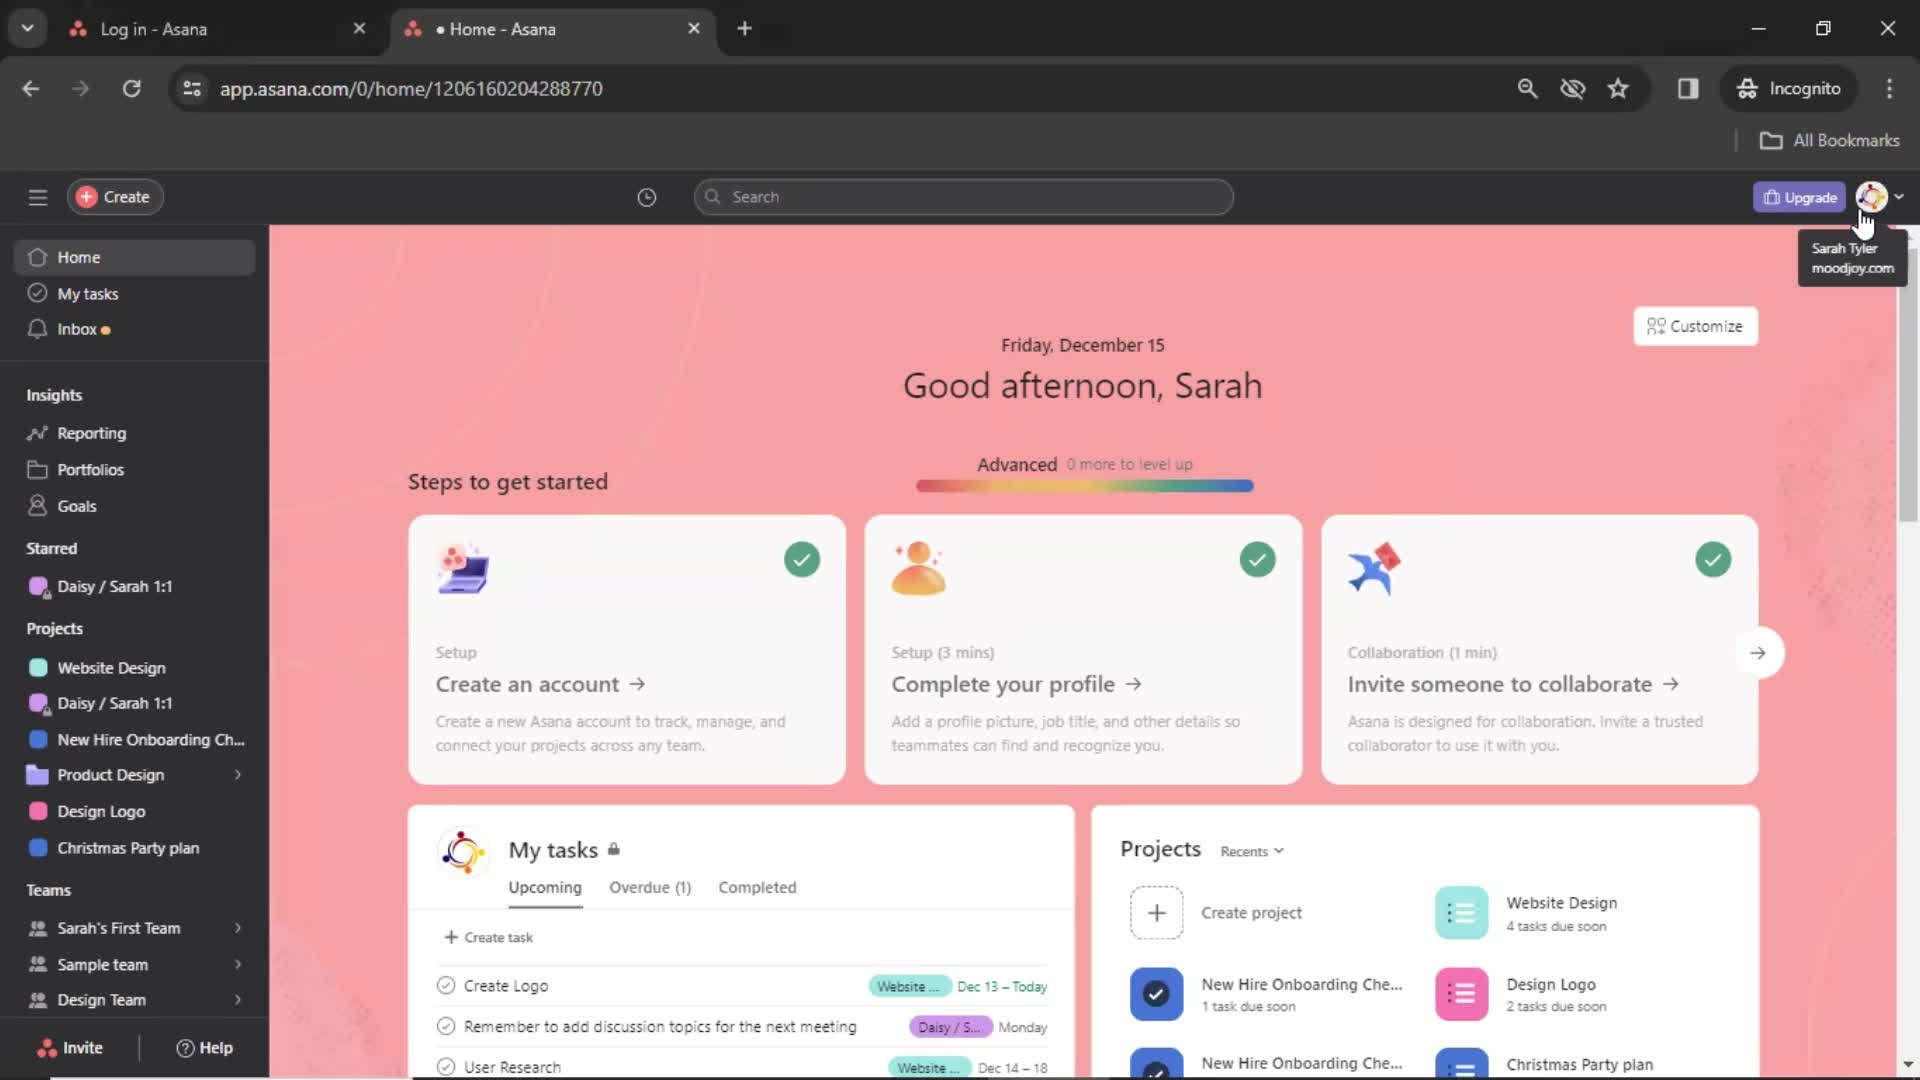Image resolution: width=1920 pixels, height=1080 pixels.
Task: Complete the Remember to add discussion topics task
Action: click(x=446, y=1026)
